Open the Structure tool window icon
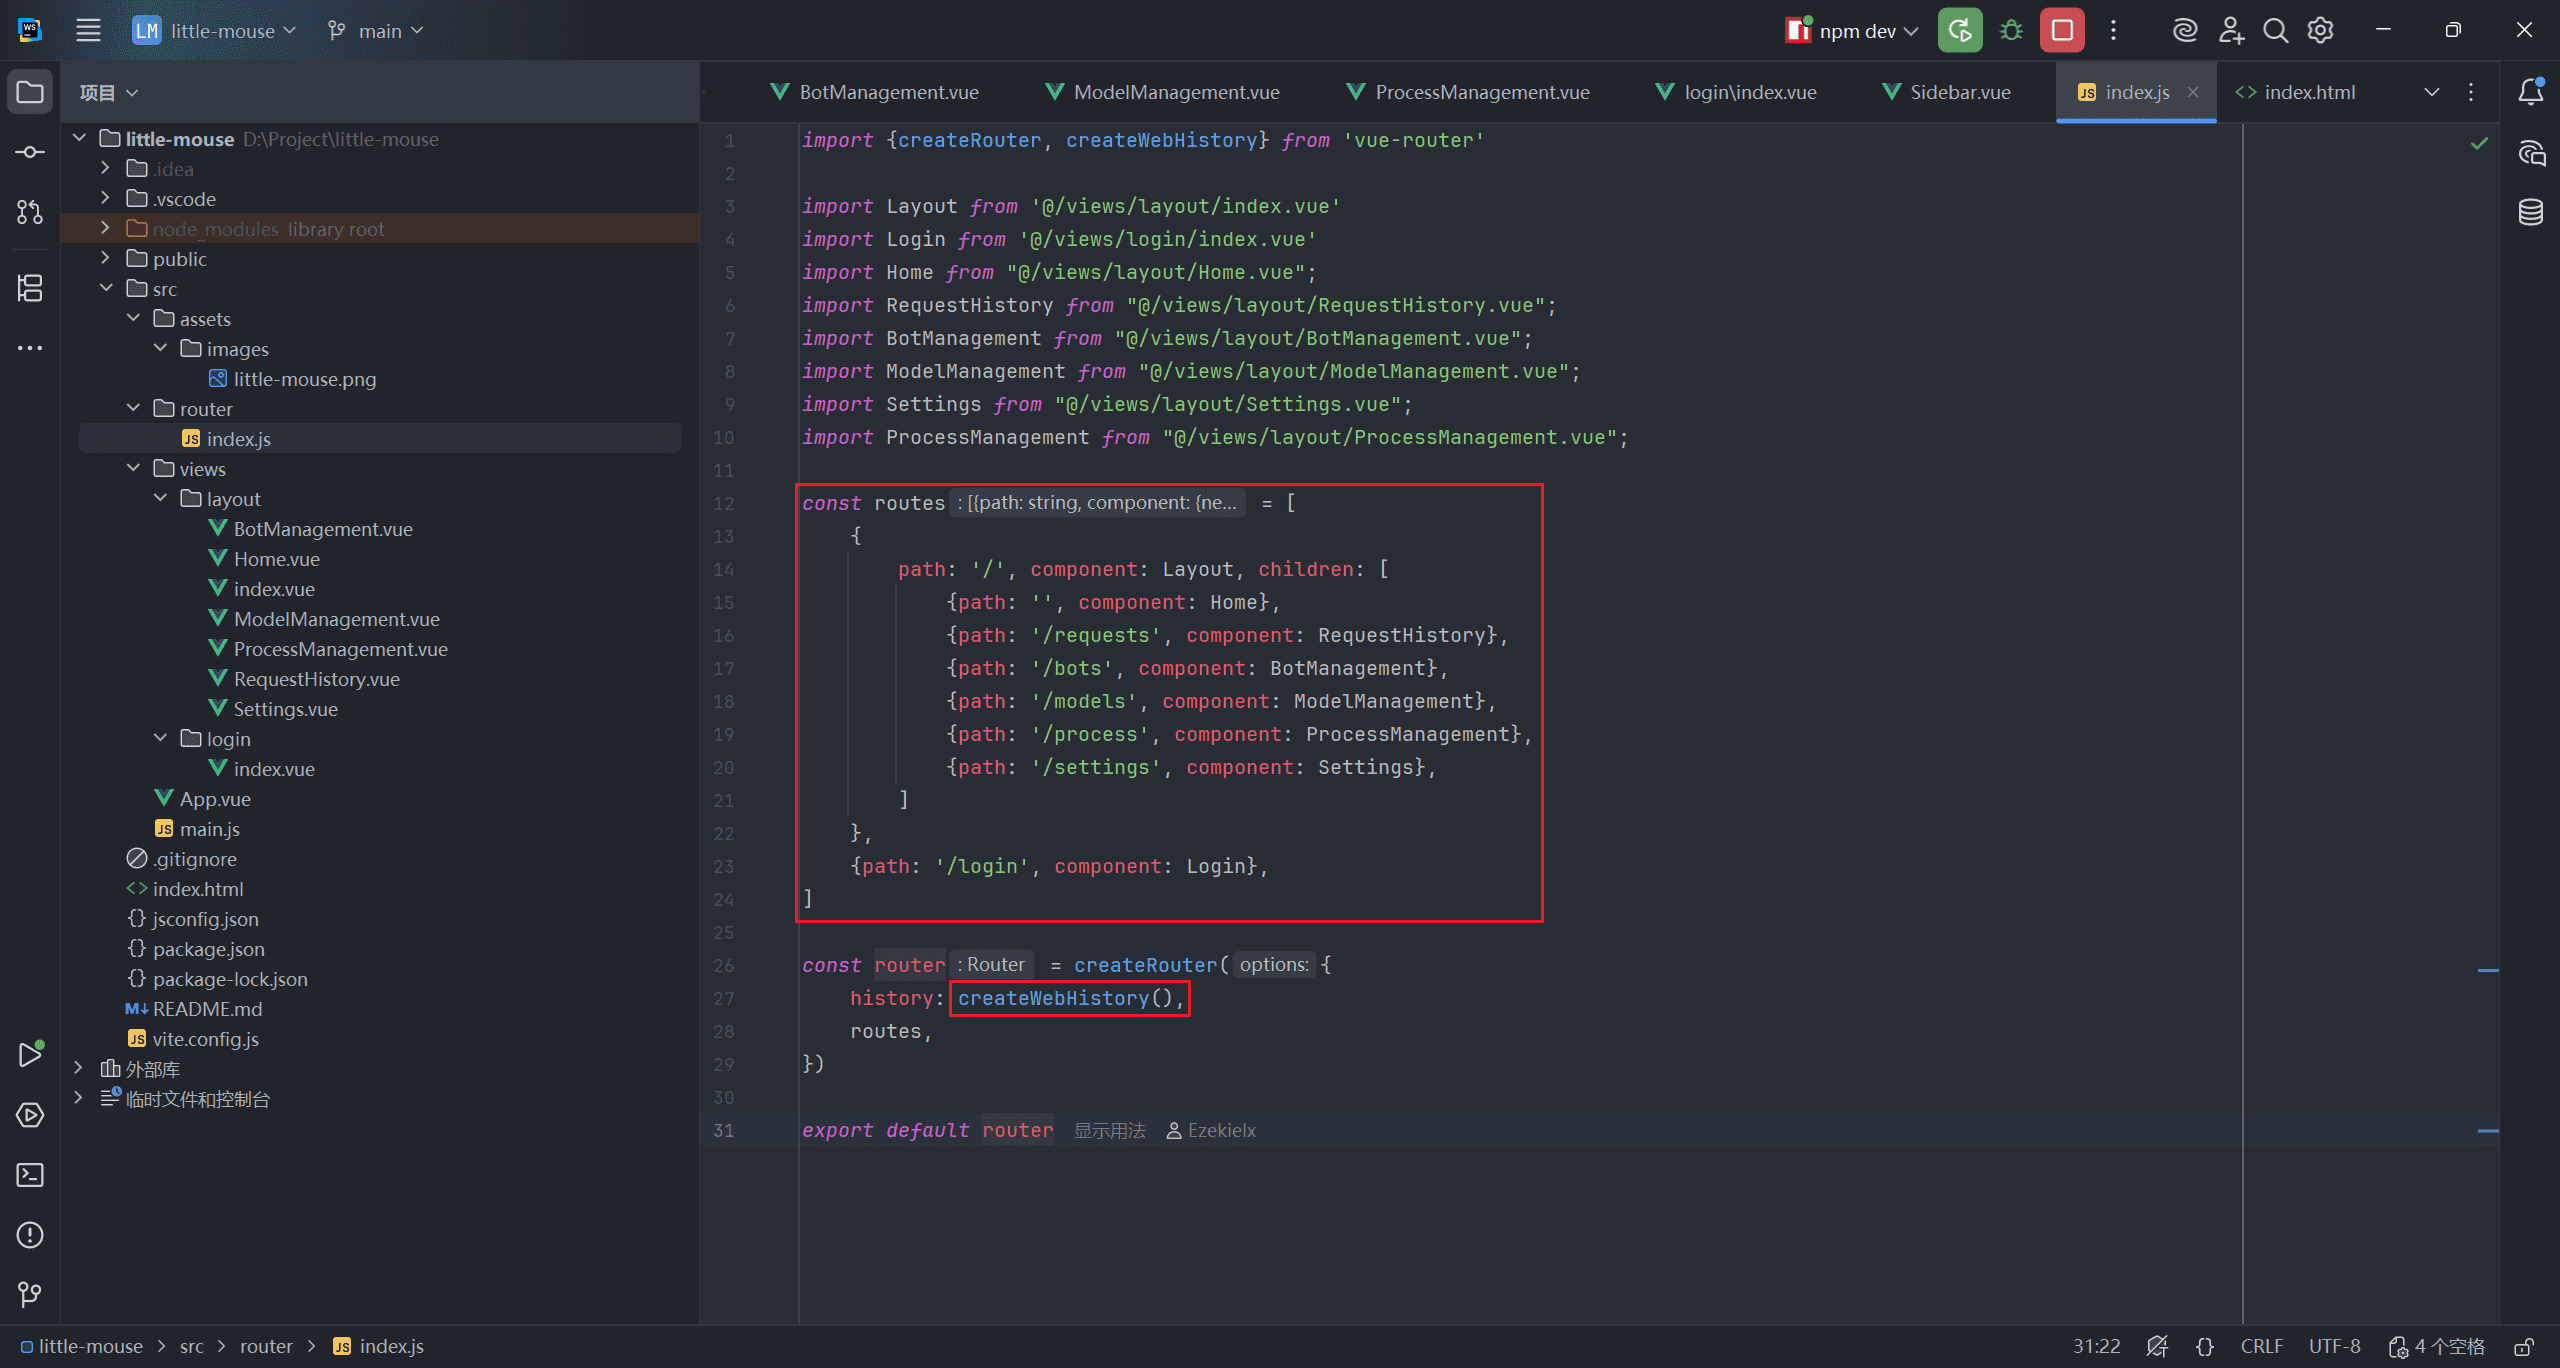Screen dimensions: 2560x1368 30,288
